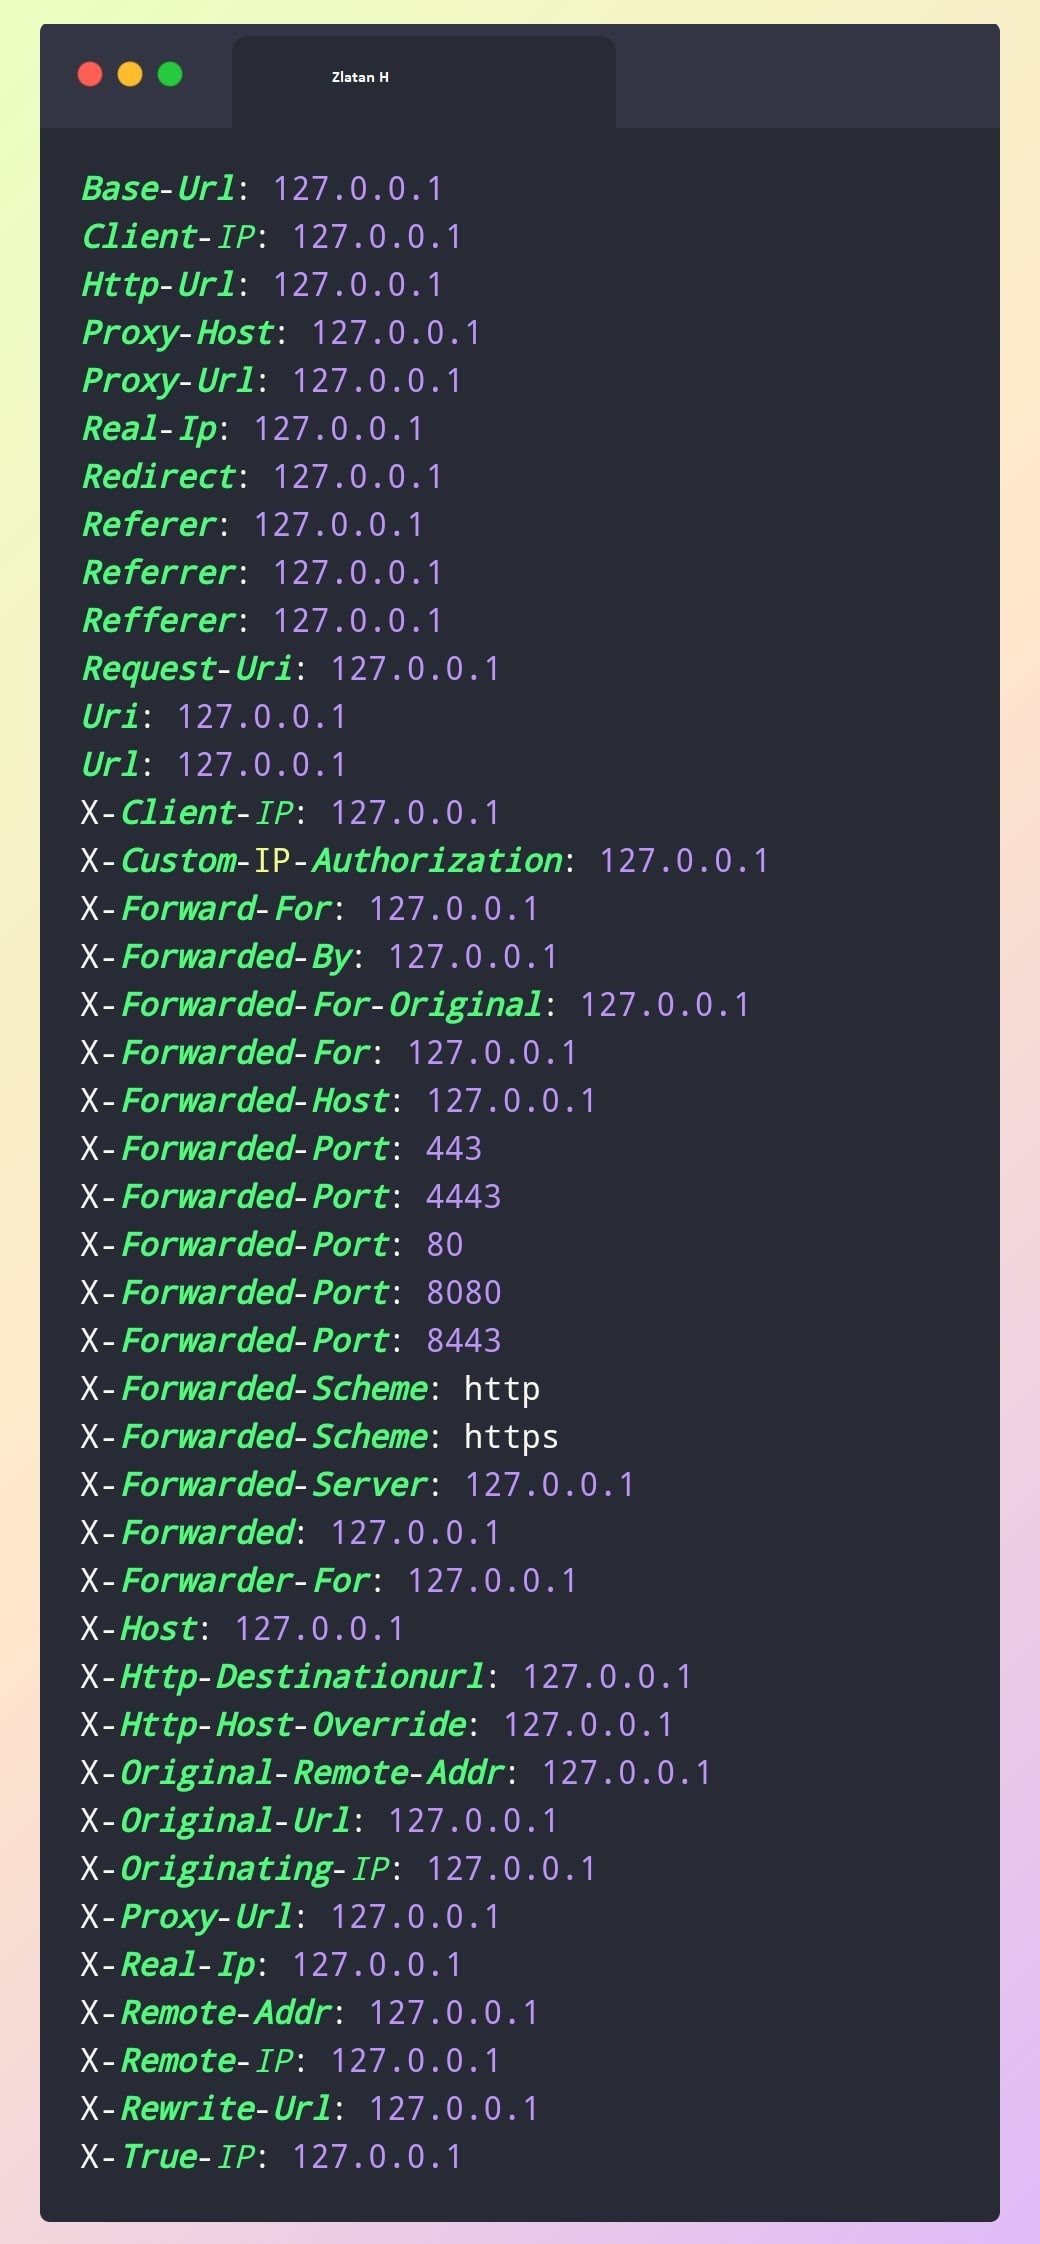
Task: Click the X-Forwarded-Port value 4443
Action: tap(463, 1197)
